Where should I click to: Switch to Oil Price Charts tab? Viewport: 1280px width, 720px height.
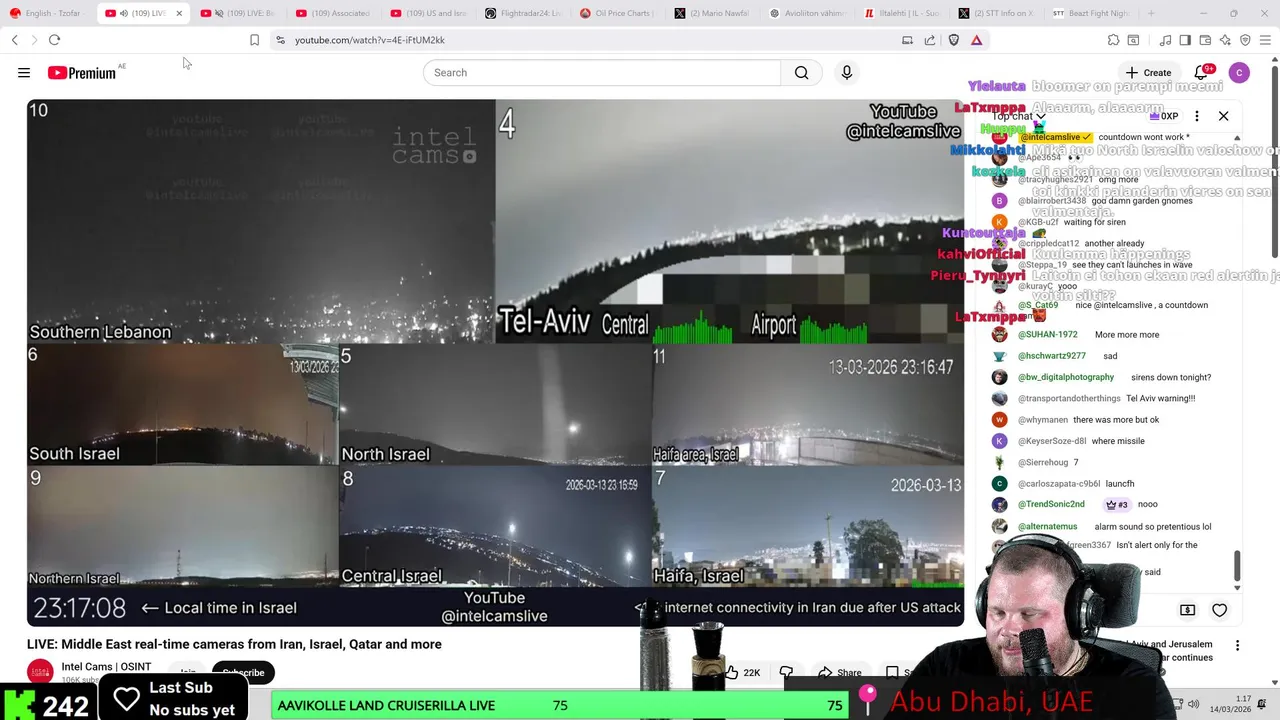[x=618, y=13]
